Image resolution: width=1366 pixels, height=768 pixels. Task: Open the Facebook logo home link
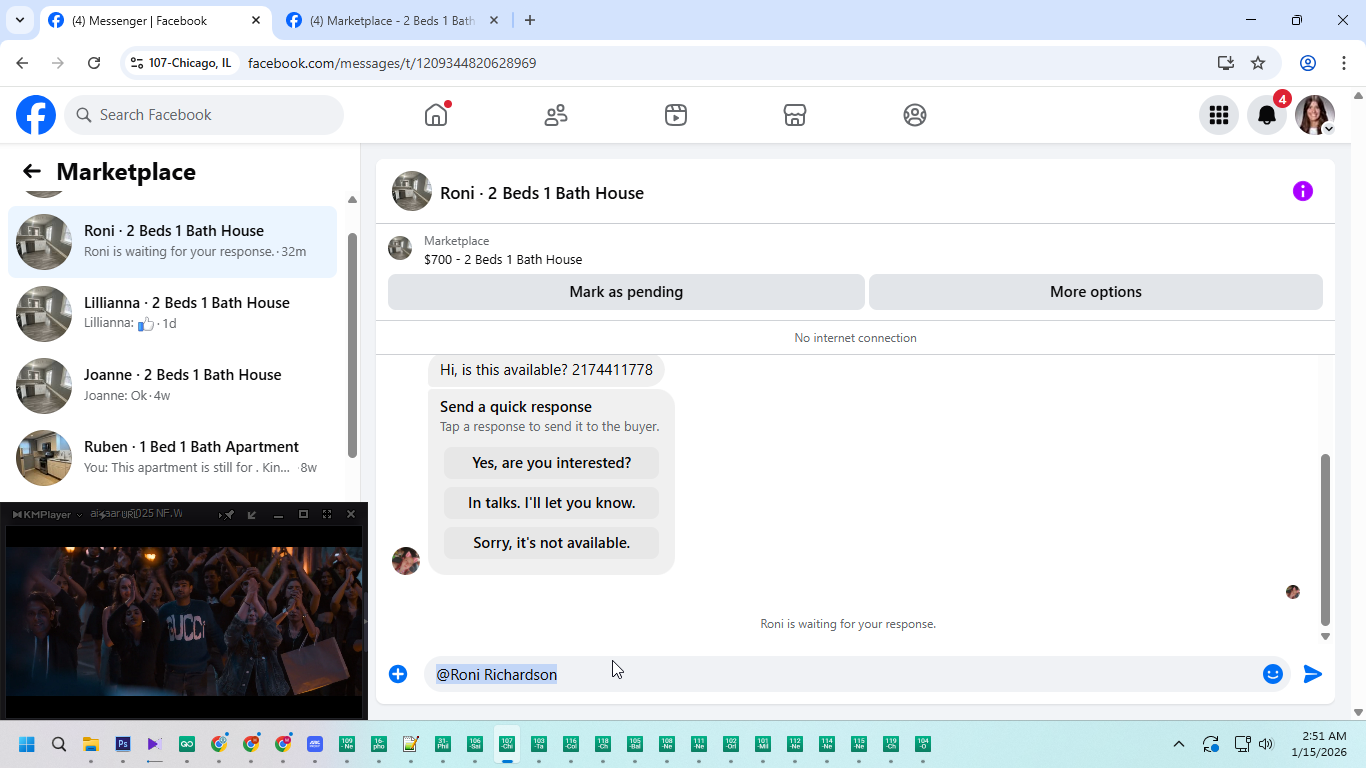click(x=36, y=115)
